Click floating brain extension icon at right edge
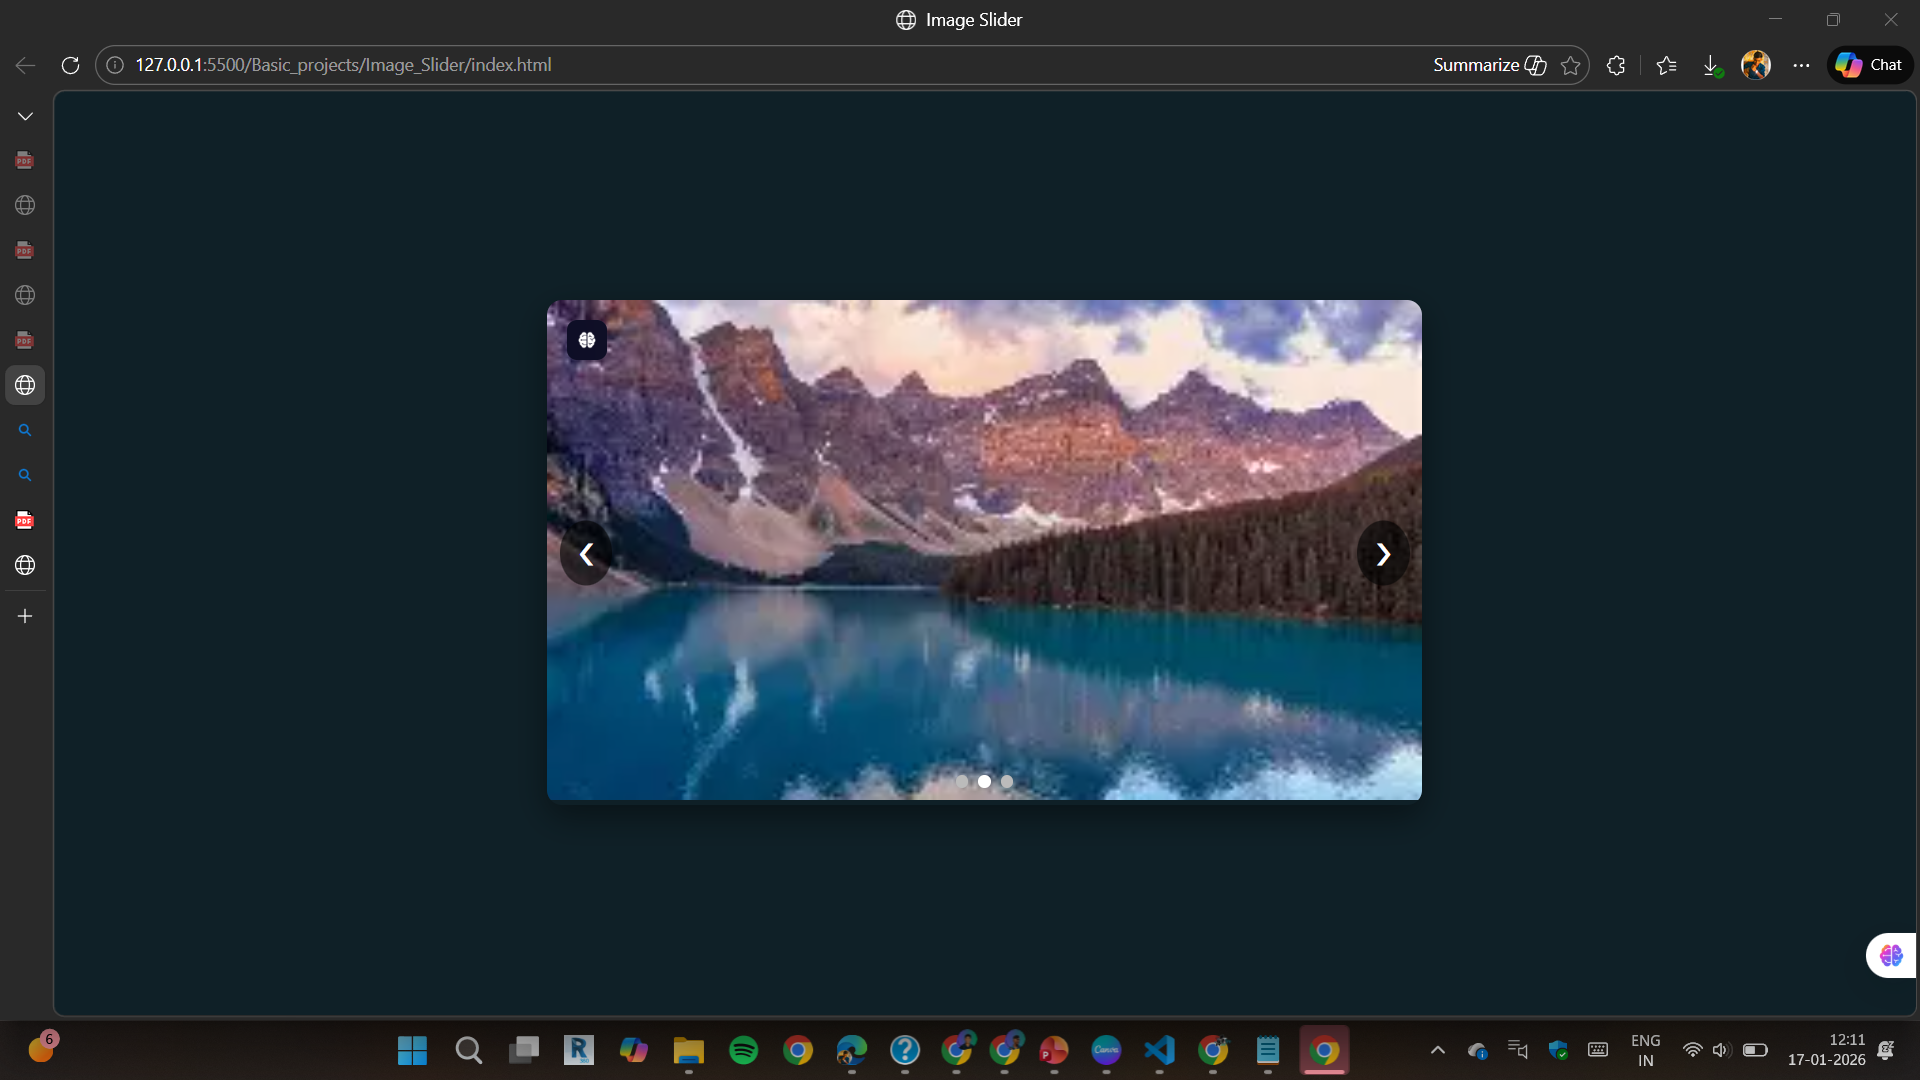Viewport: 1920px width, 1080px height. (x=1891, y=955)
